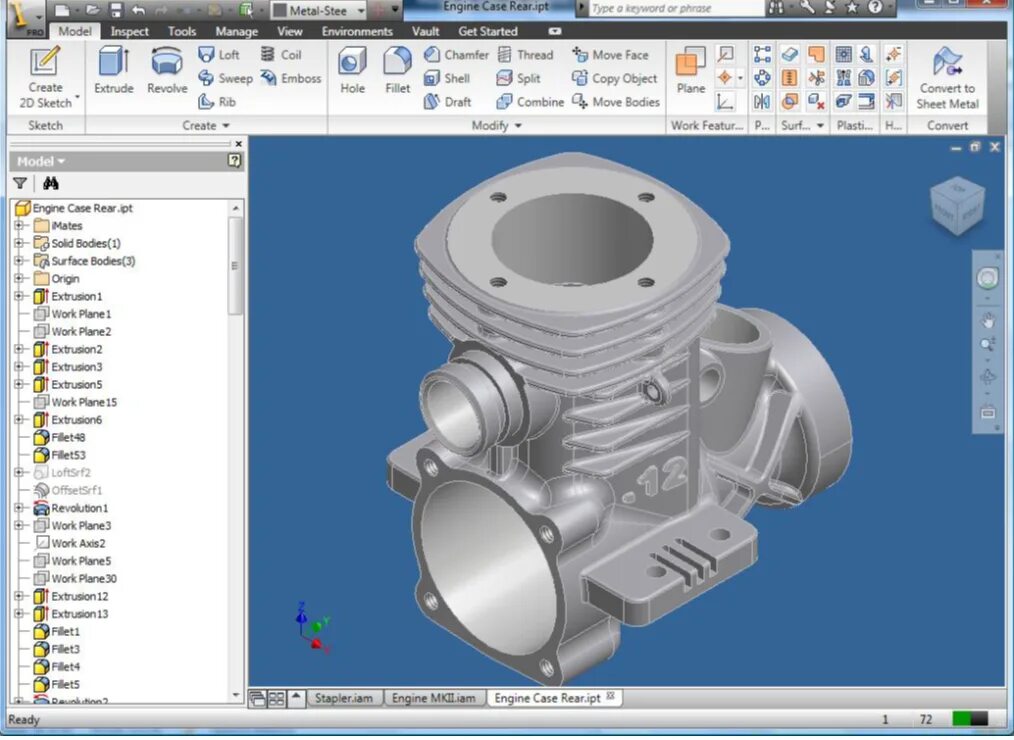Screen dimensions: 1014x740
Task: Open the Modify panel dropdown
Action: coord(496,125)
